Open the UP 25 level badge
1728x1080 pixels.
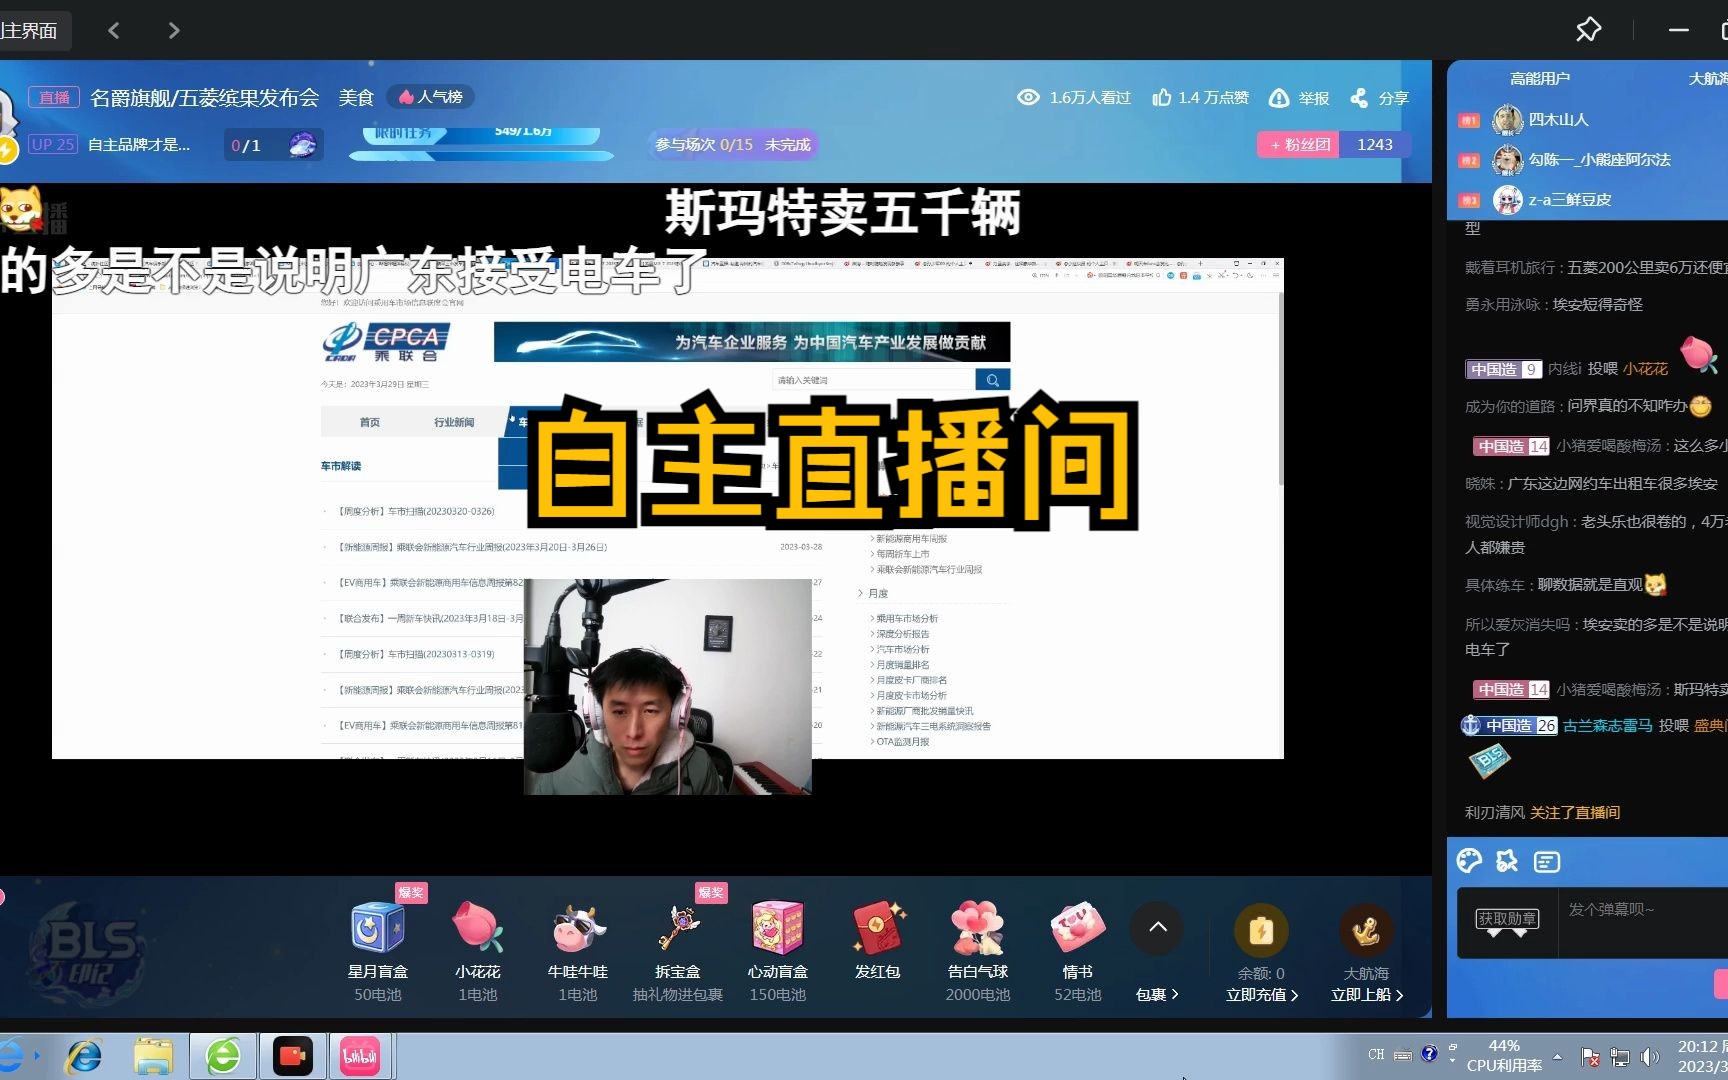(x=52, y=144)
